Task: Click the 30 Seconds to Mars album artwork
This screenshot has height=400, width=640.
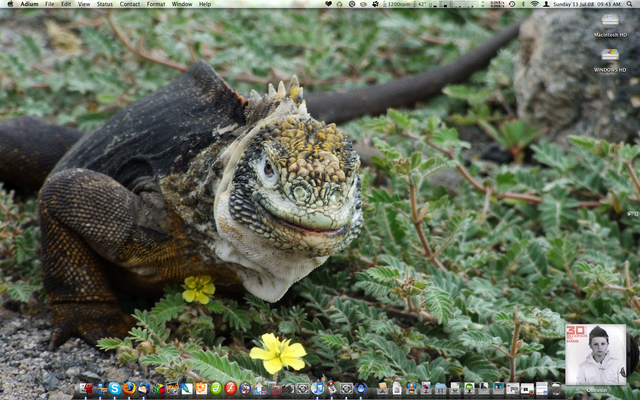Action: (x=596, y=354)
